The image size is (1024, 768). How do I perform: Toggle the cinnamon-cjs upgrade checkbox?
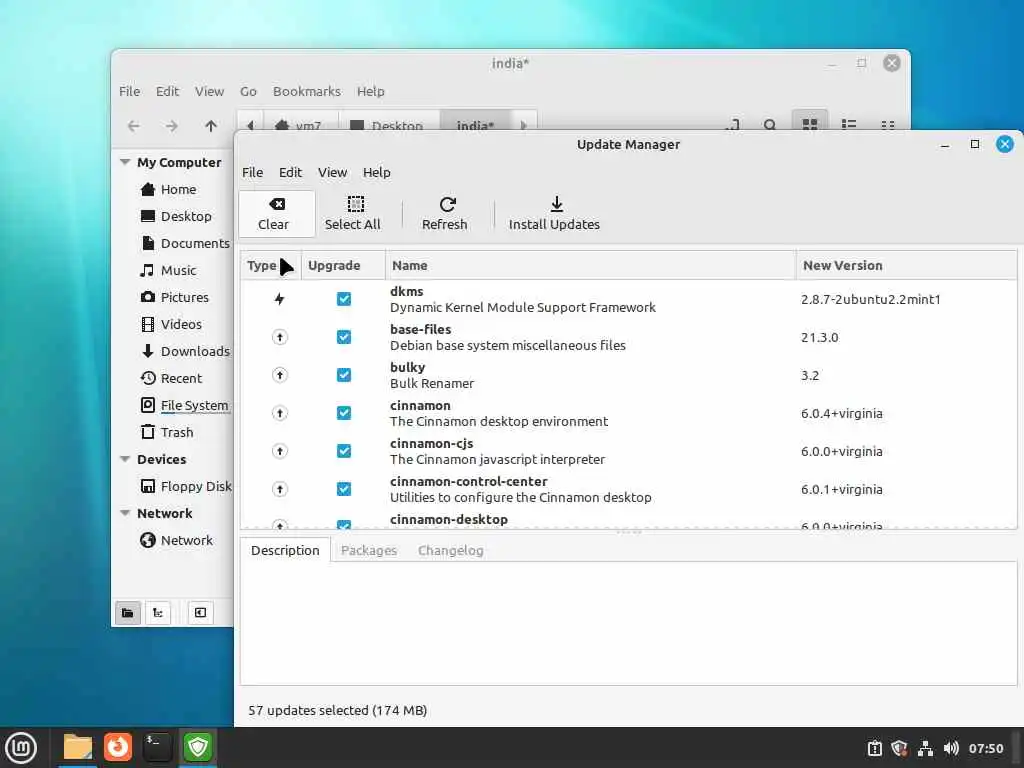click(344, 451)
